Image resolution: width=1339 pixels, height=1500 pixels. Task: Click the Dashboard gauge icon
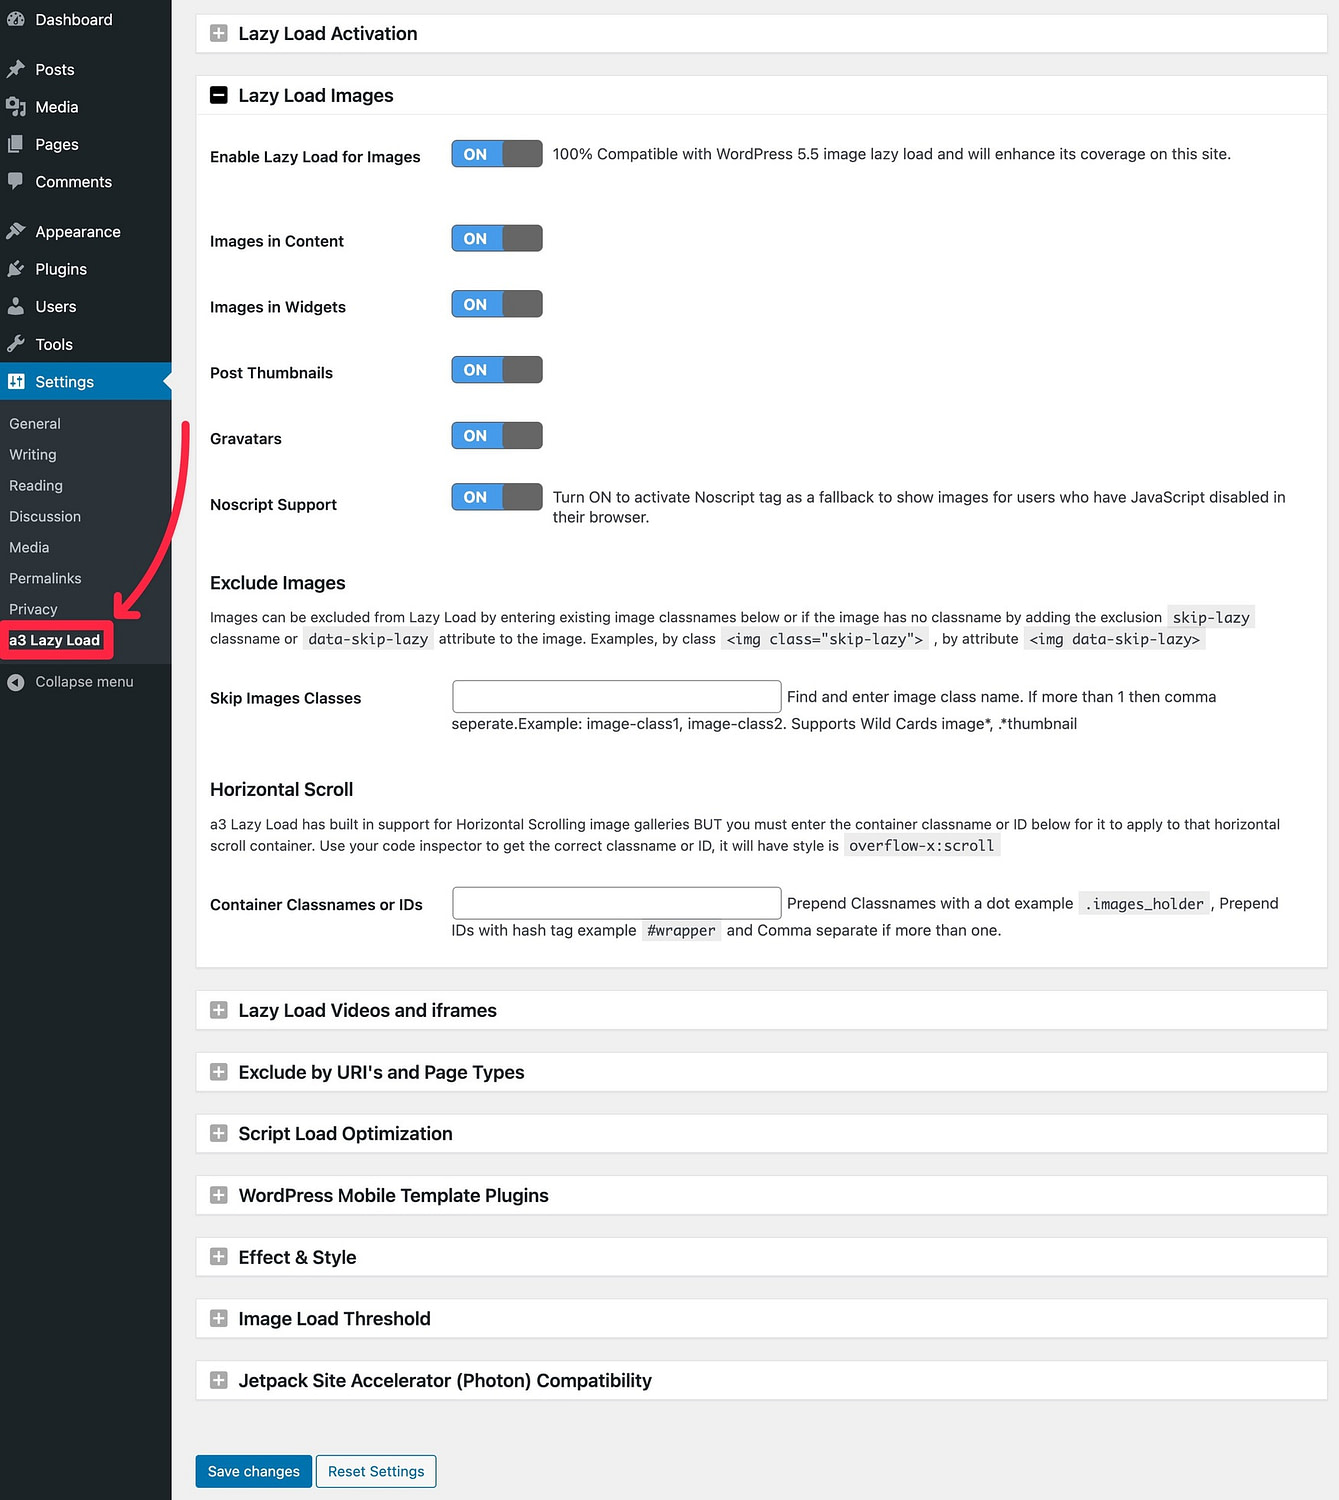[17, 18]
